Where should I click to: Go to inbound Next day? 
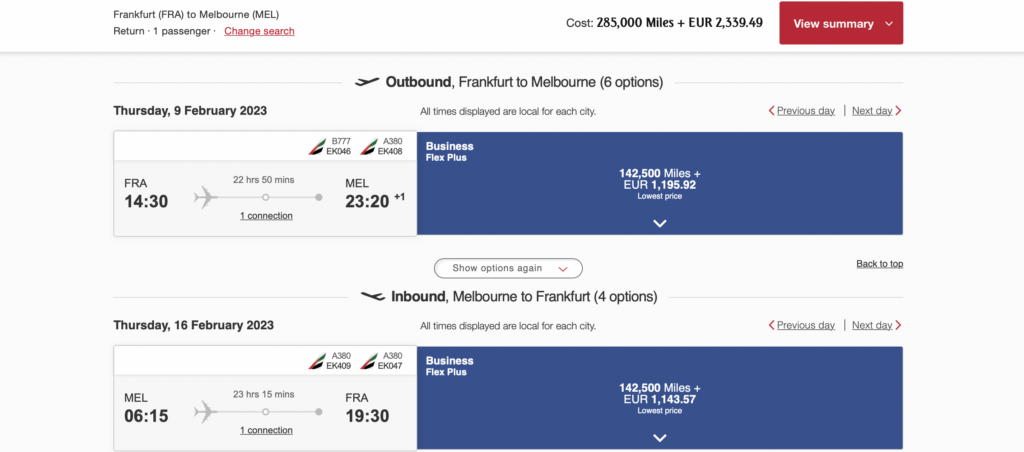(875, 325)
